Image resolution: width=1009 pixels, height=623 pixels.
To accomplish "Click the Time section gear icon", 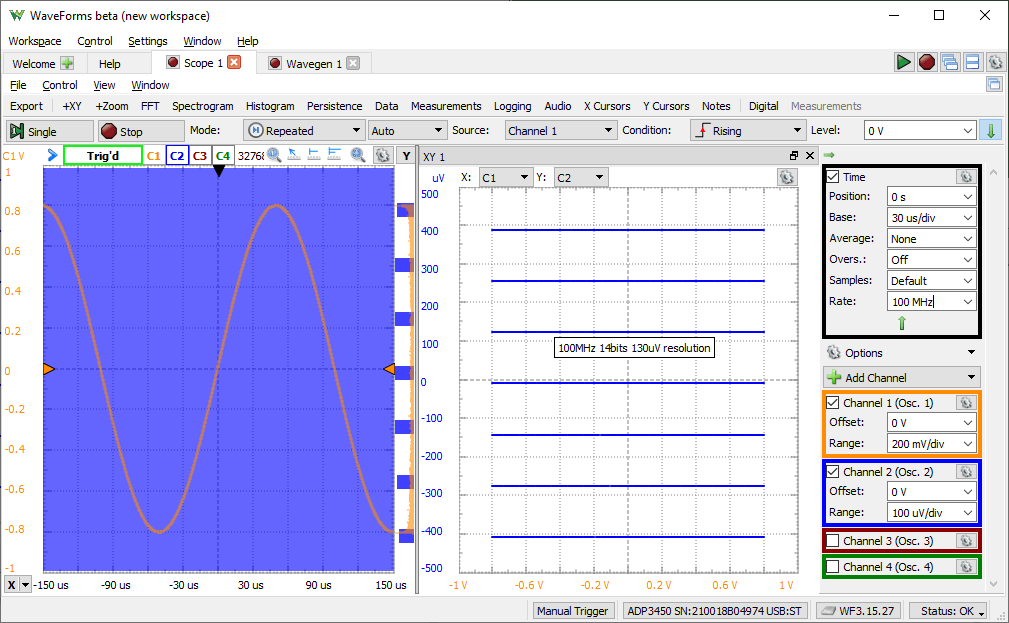I will click(965, 176).
